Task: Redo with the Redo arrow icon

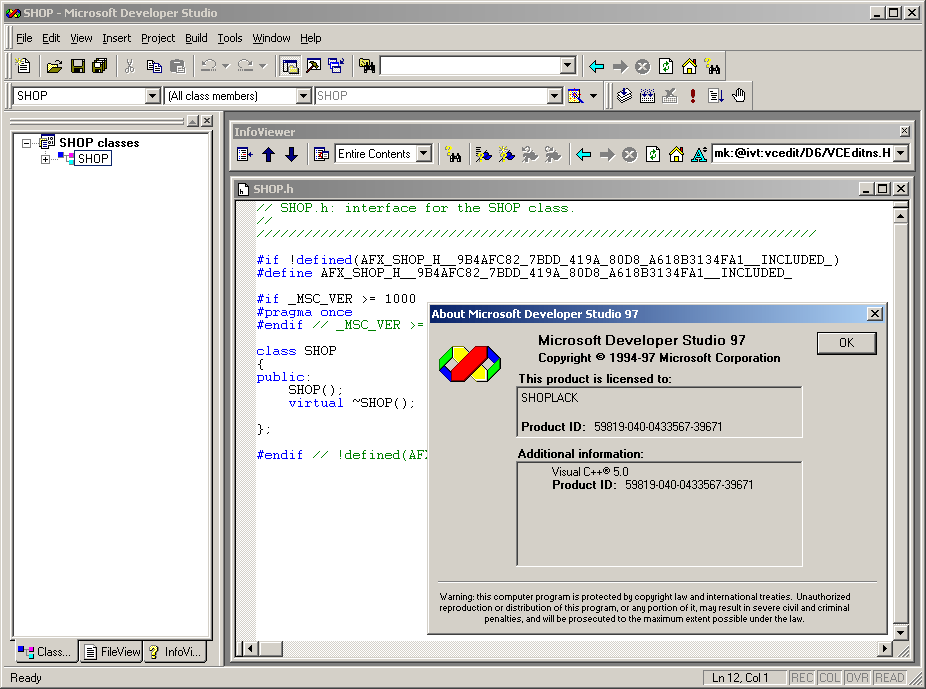Action: click(x=245, y=66)
